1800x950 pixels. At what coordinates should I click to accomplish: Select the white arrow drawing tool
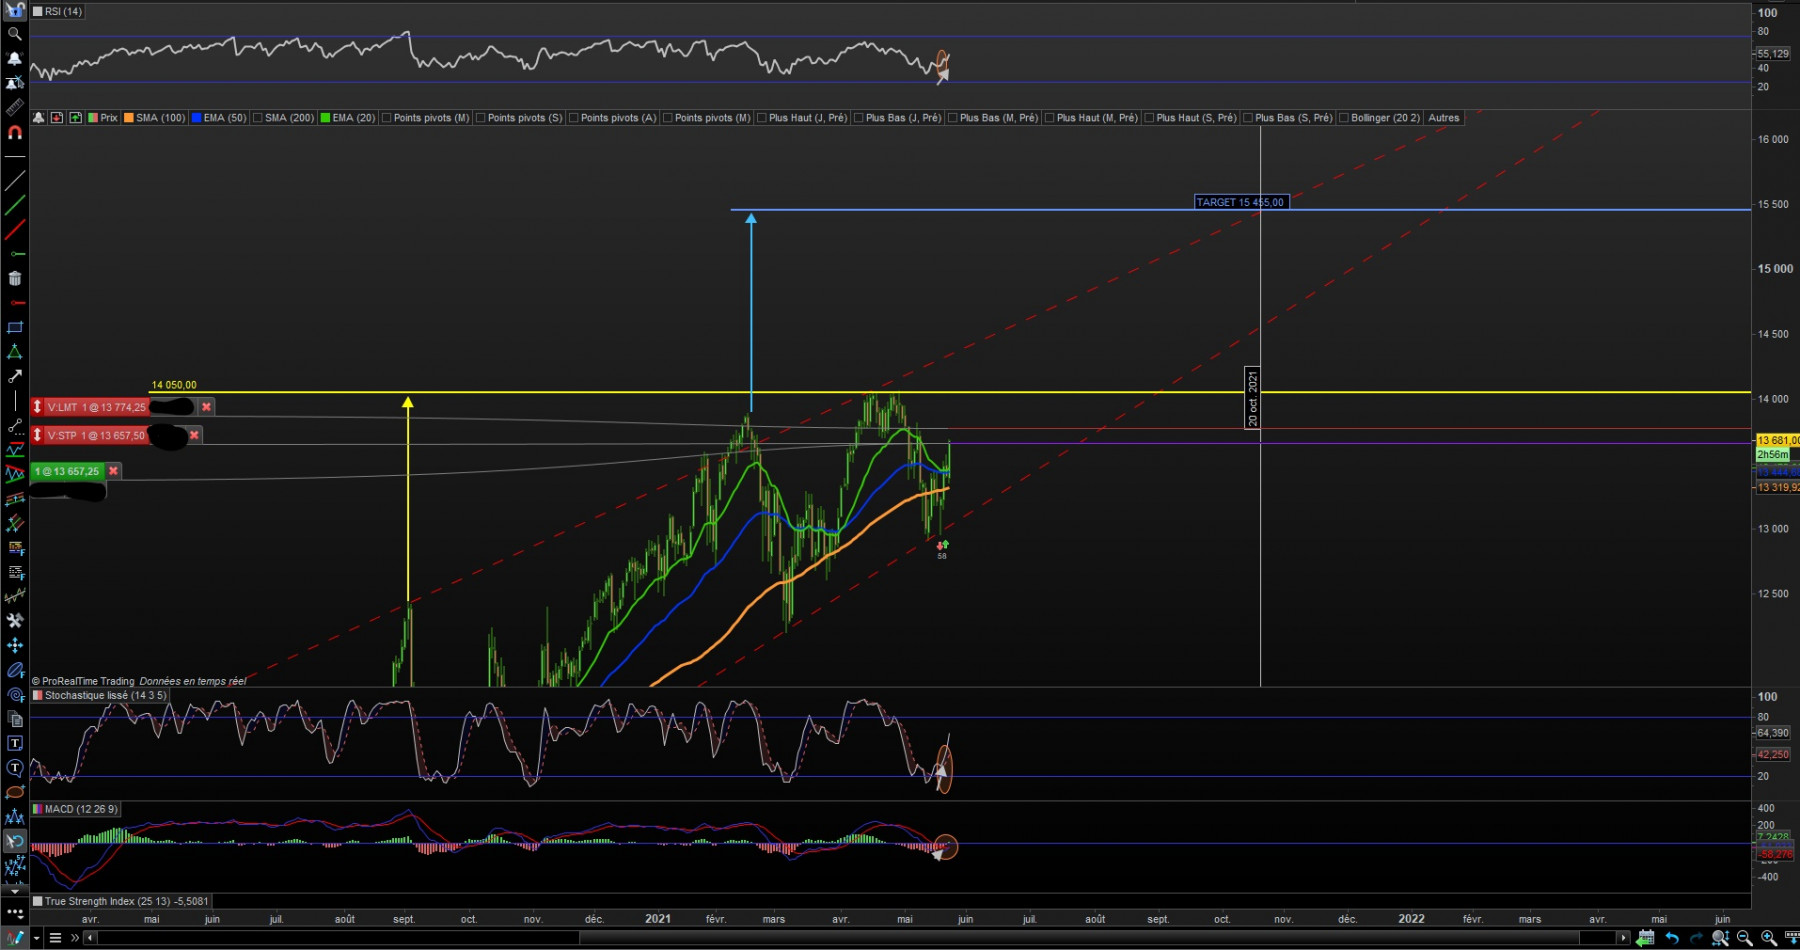(x=14, y=377)
